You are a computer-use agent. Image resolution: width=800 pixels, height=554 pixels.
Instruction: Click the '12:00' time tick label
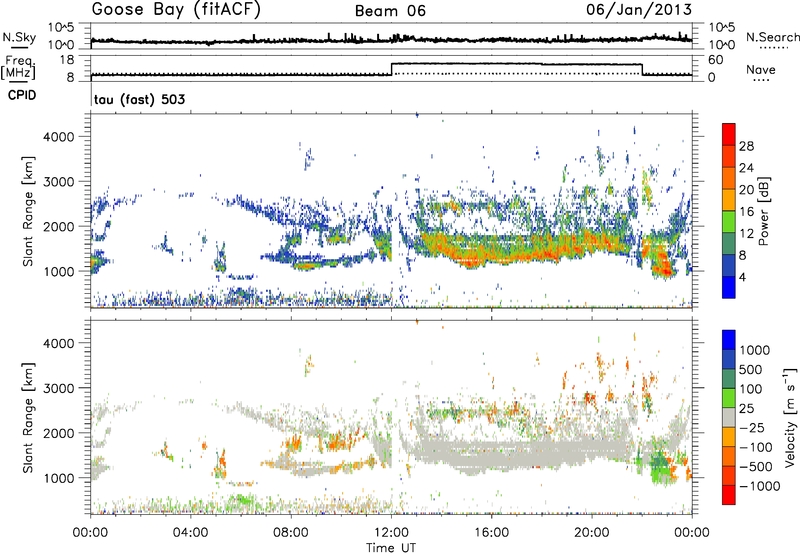click(x=391, y=533)
